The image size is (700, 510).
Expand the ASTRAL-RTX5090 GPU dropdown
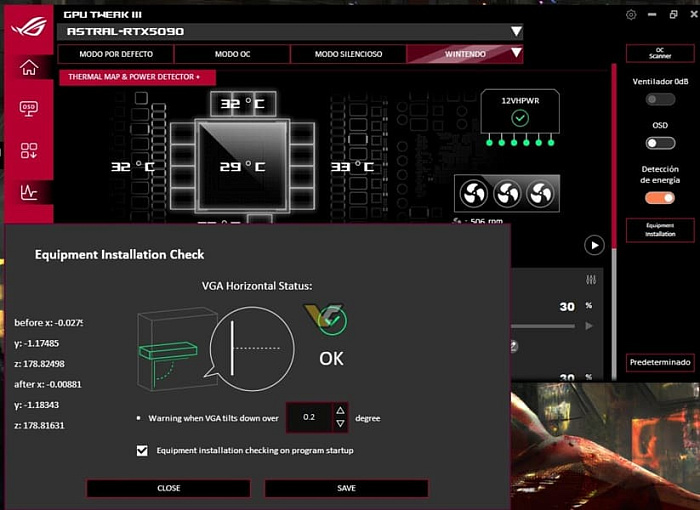click(516, 31)
